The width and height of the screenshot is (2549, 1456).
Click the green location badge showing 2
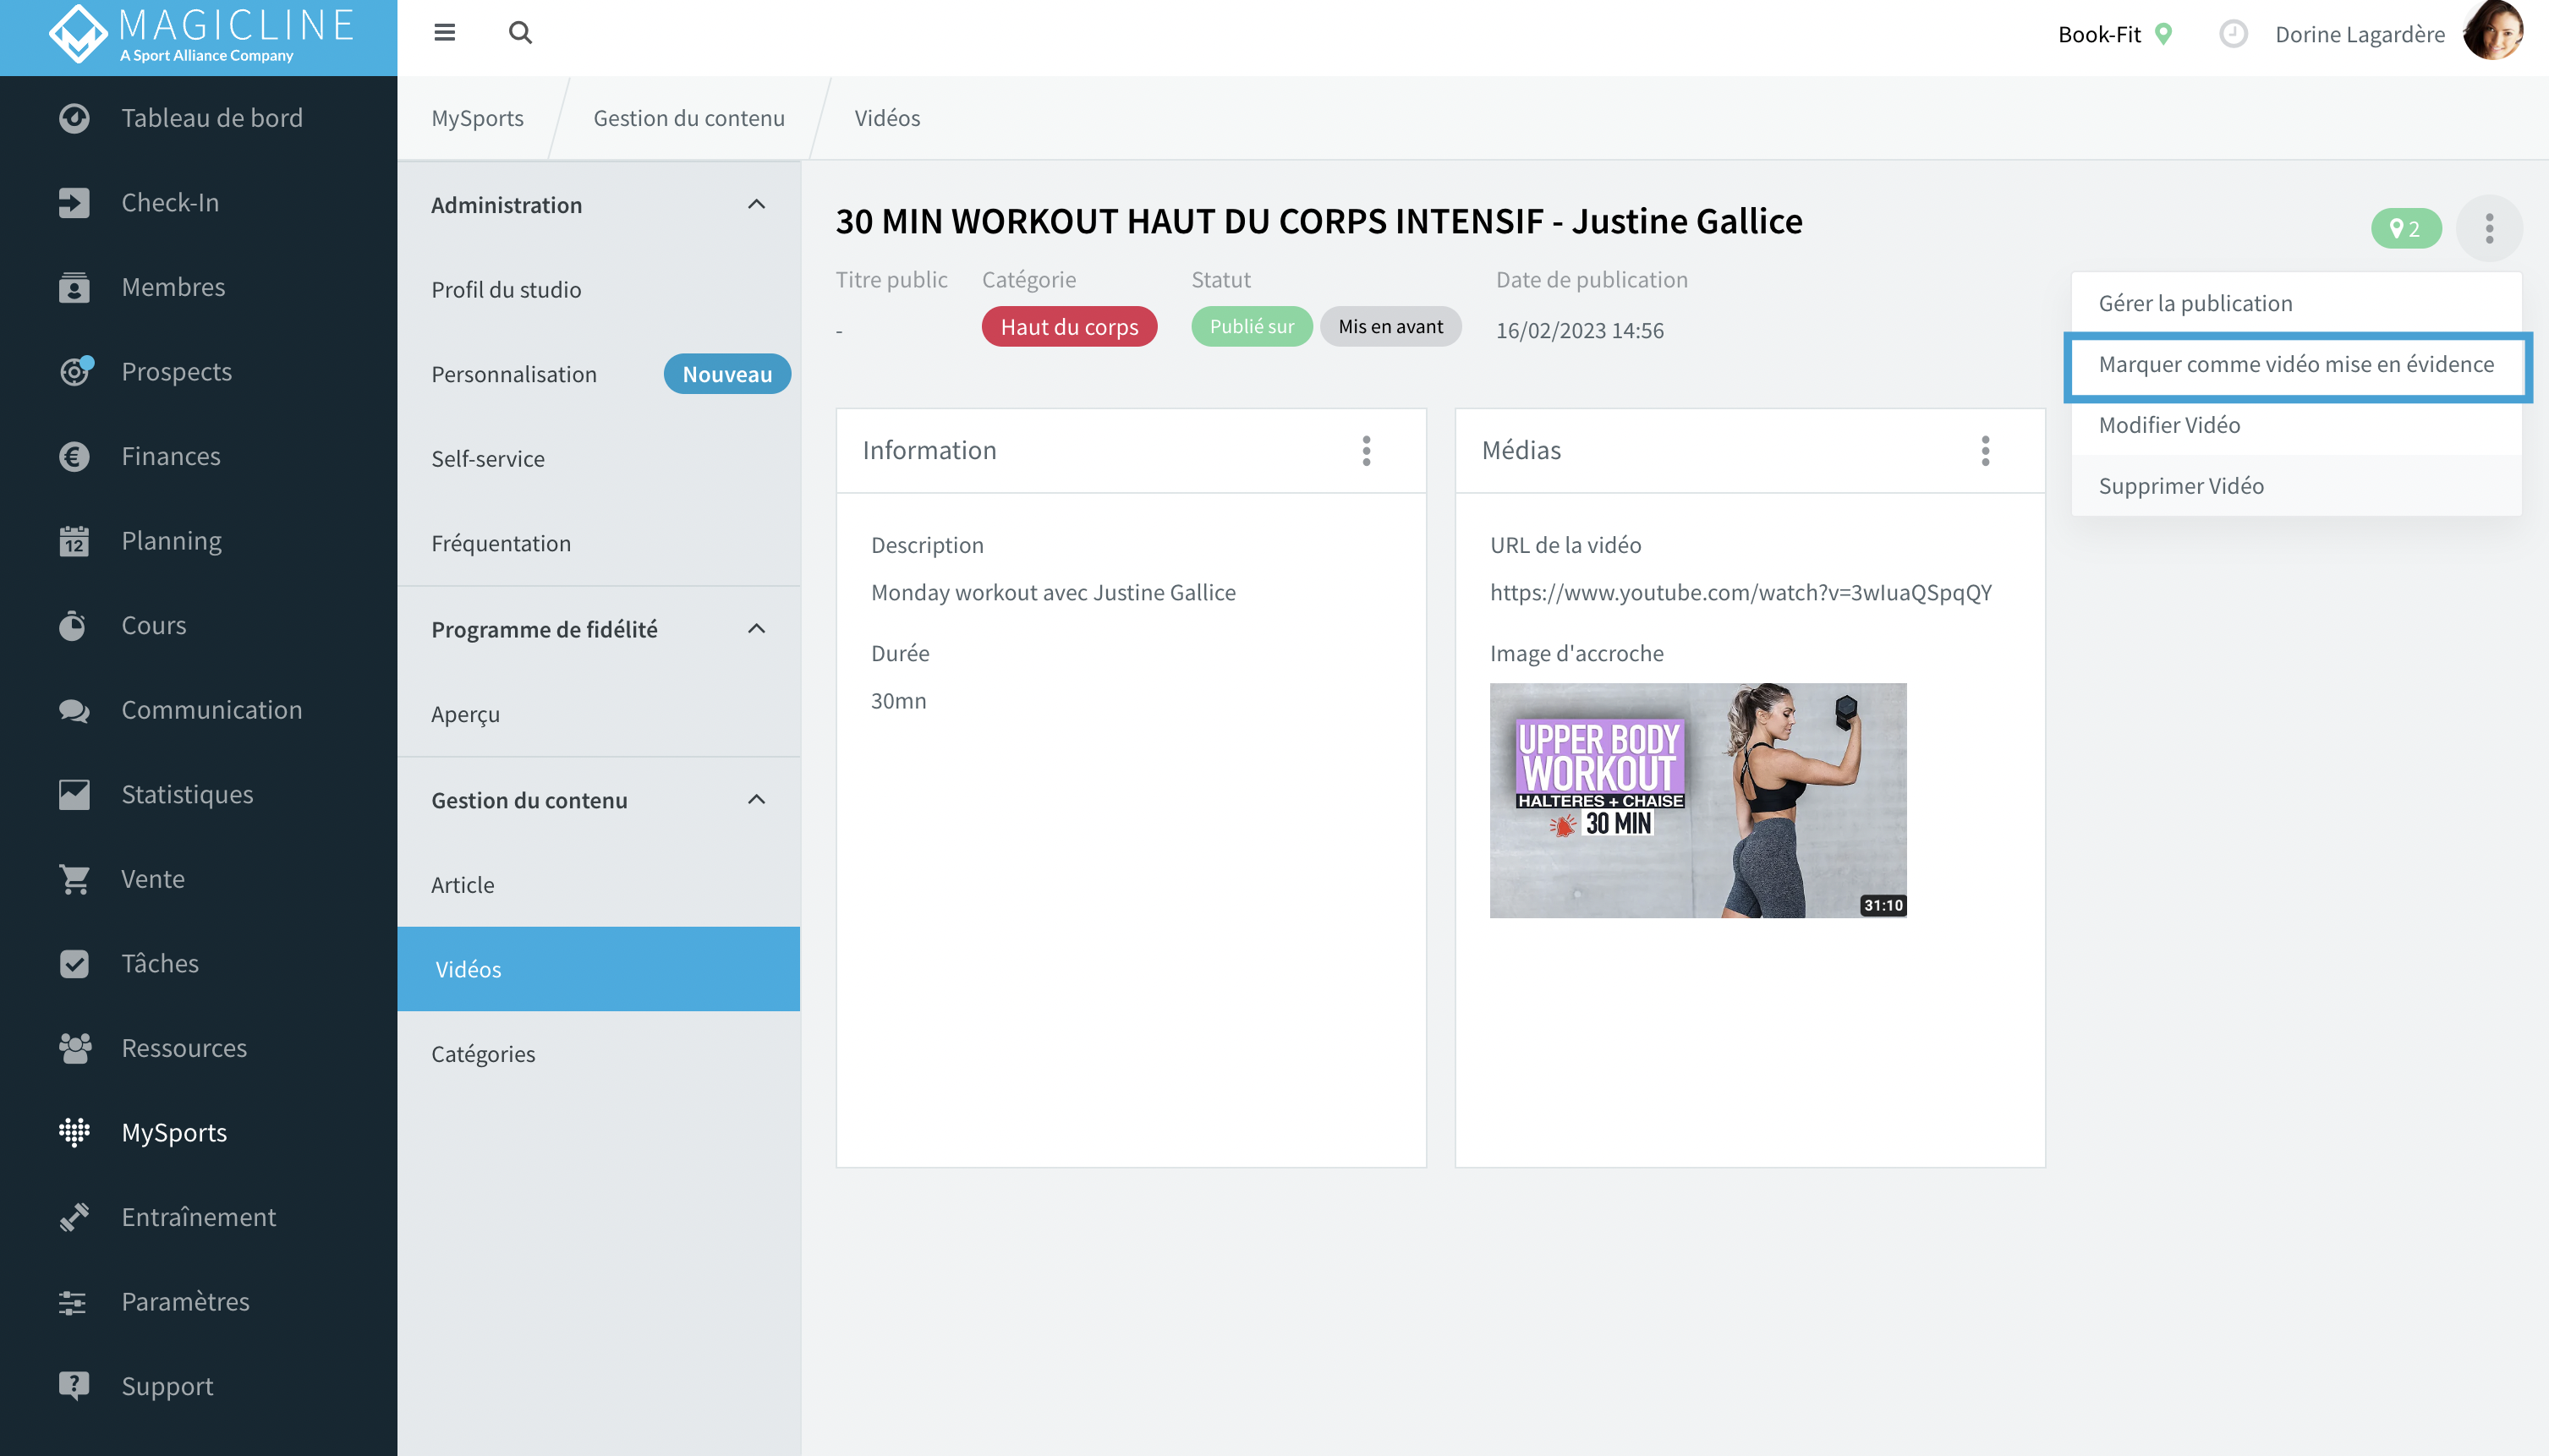tap(2406, 229)
